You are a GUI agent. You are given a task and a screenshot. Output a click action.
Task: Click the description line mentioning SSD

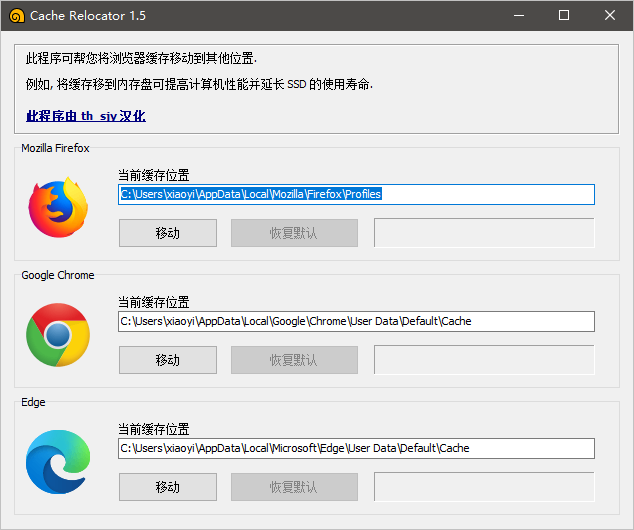[x=199, y=84]
